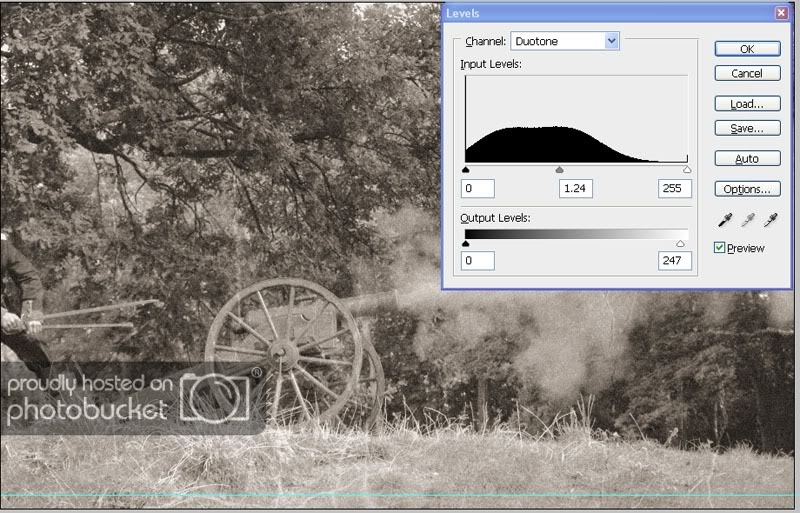Click the Save... button

[x=746, y=128]
